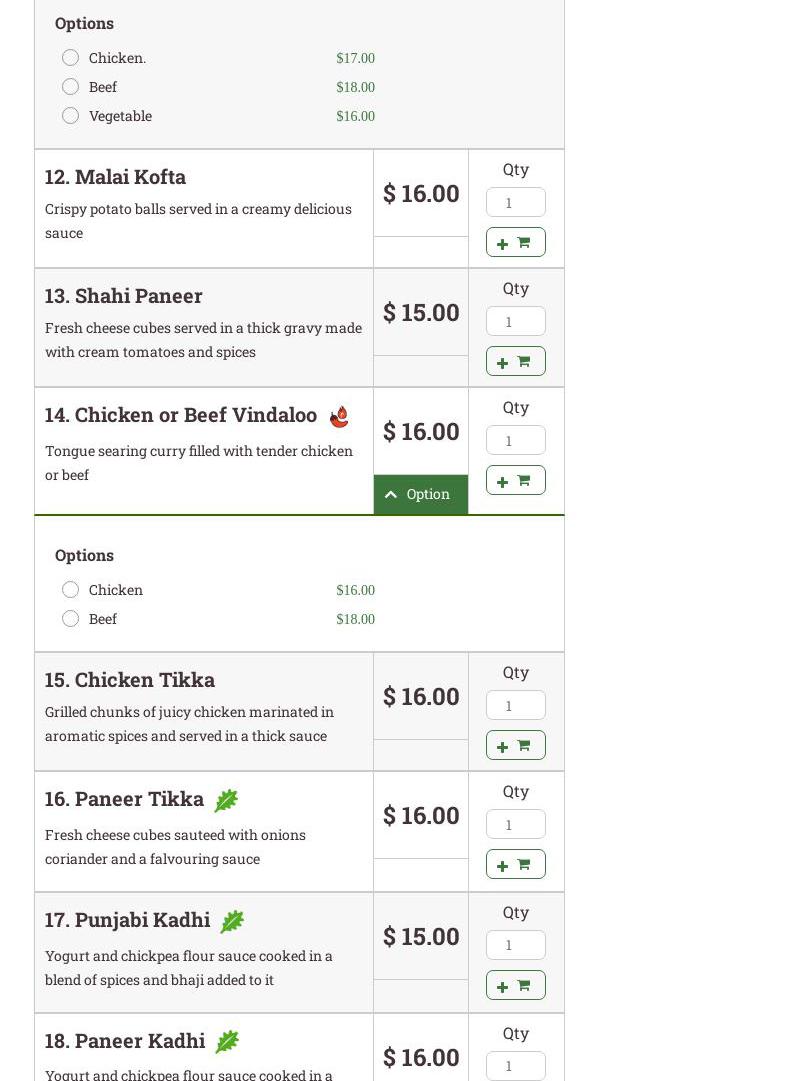Add Punjabi Kadhi to cart
Viewport: 785px width, 1081px height.
tap(515, 985)
